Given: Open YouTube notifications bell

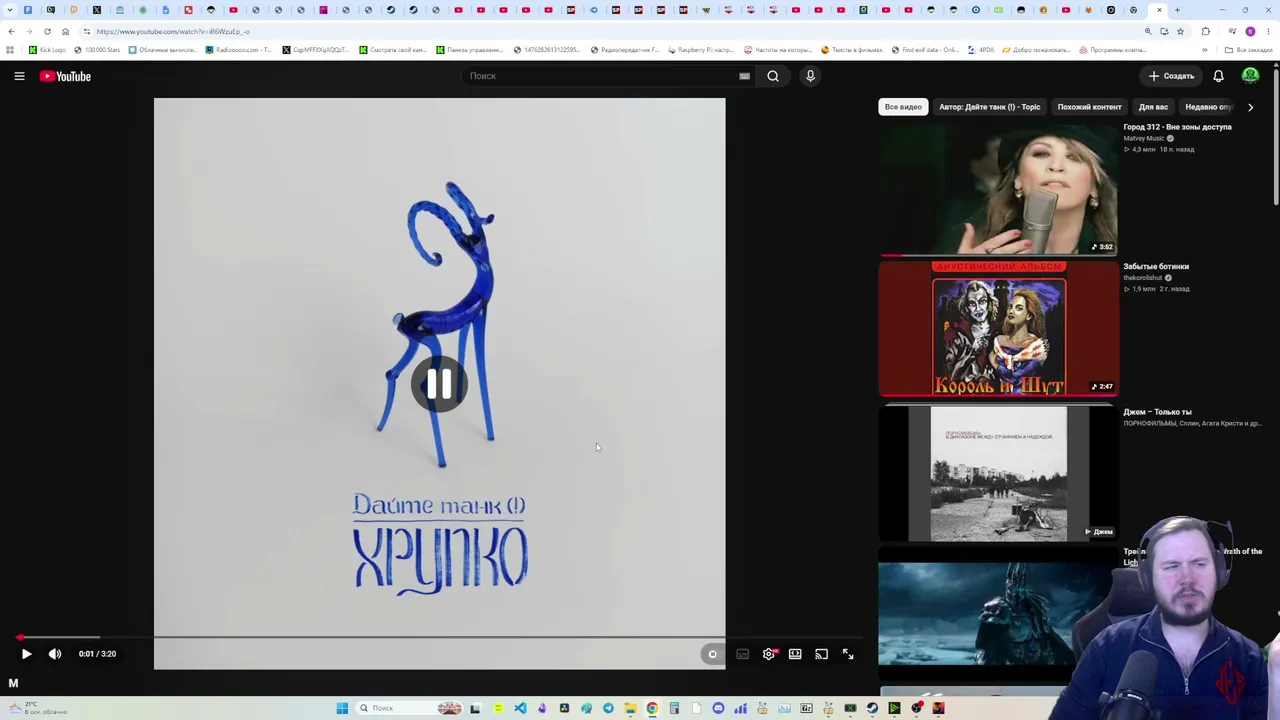Looking at the screenshot, I should [x=1218, y=76].
